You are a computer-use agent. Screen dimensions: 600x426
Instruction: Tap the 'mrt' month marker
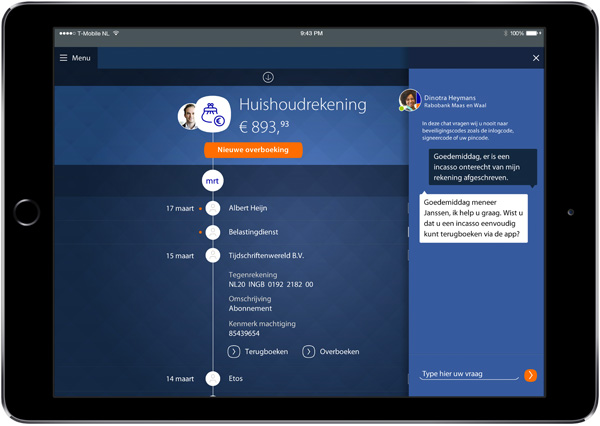click(x=212, y=181)
